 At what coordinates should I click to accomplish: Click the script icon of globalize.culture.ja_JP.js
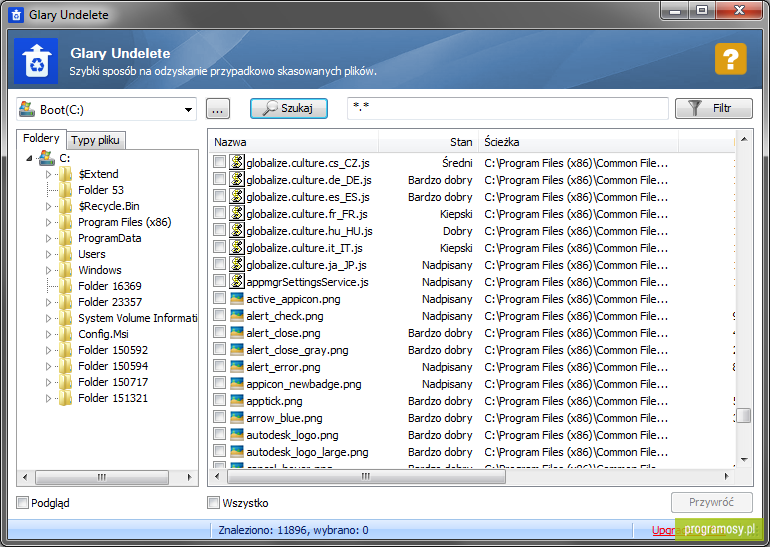(237, 264)
